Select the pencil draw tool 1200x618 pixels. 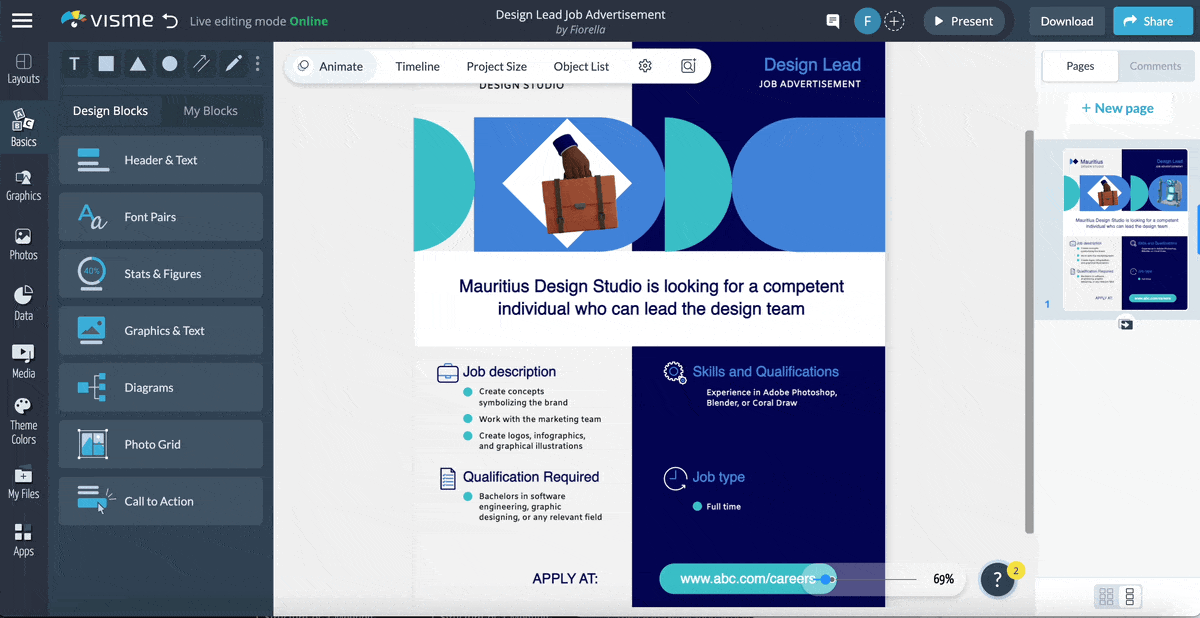233,64
